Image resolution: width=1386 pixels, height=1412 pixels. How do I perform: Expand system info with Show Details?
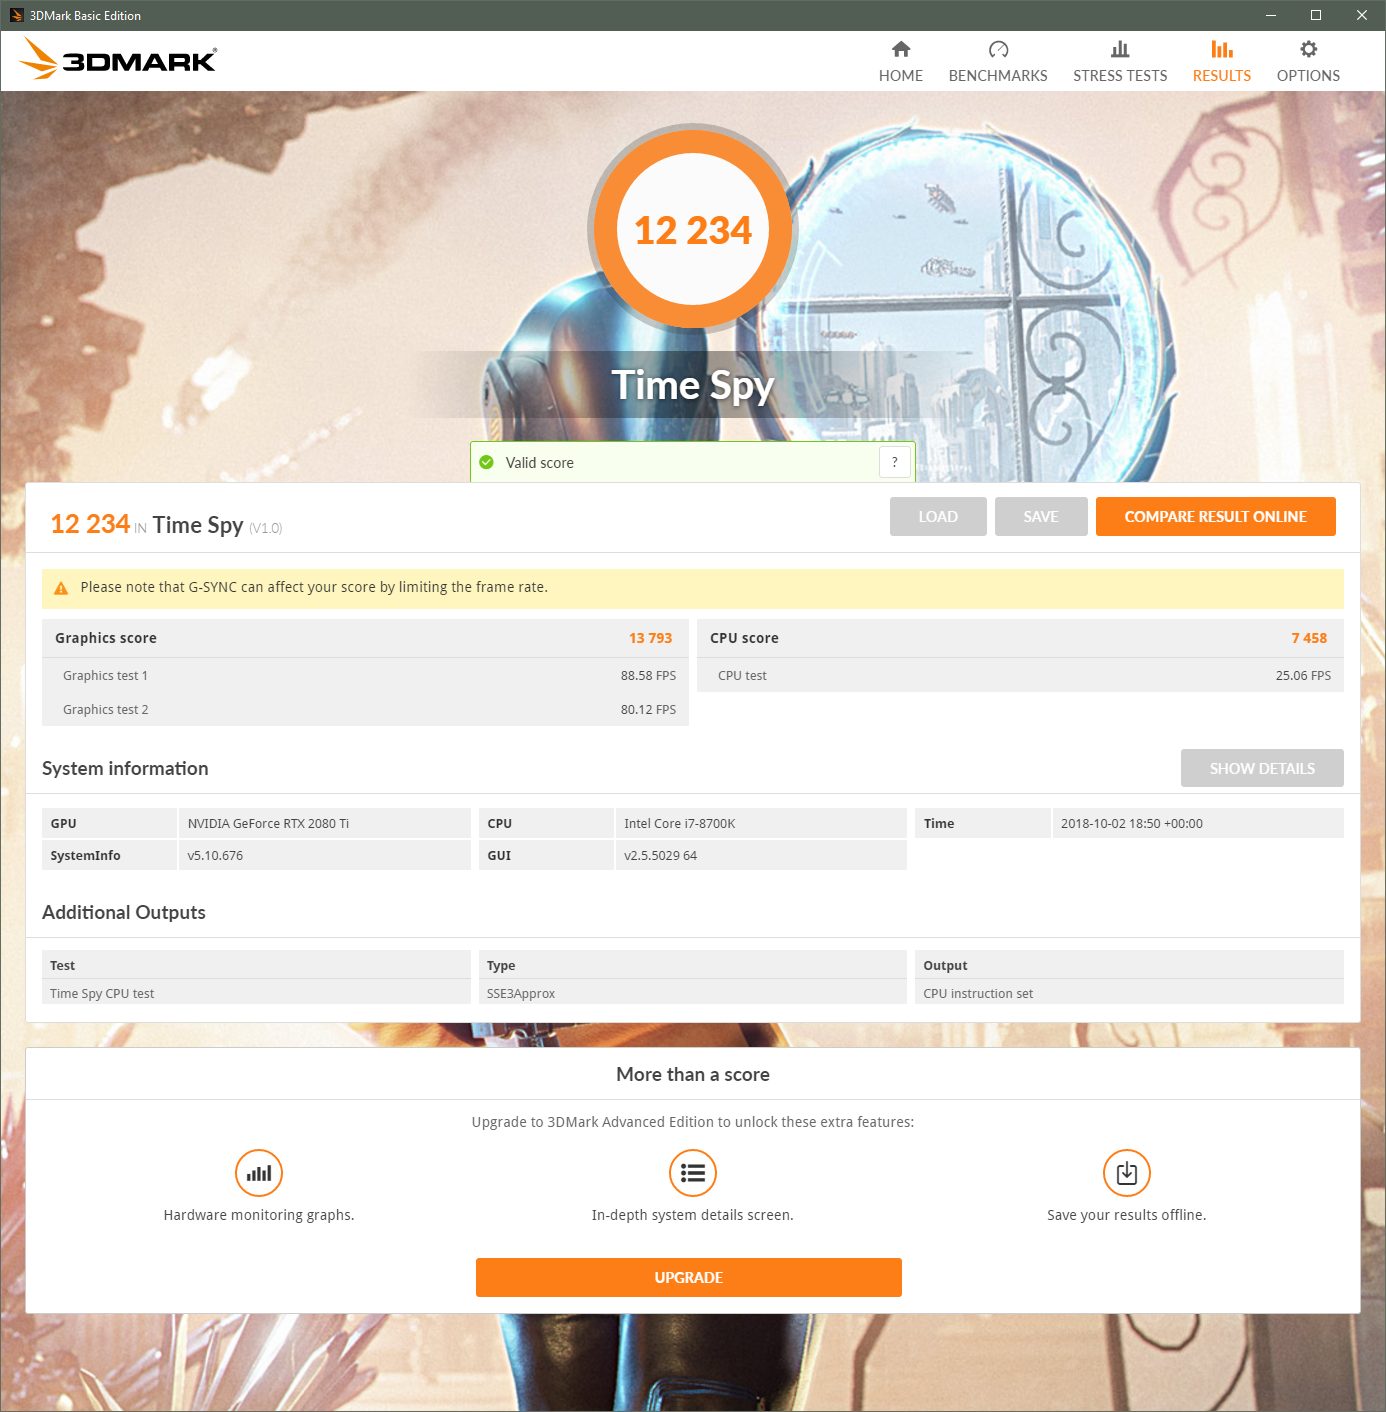(1262, 768)
